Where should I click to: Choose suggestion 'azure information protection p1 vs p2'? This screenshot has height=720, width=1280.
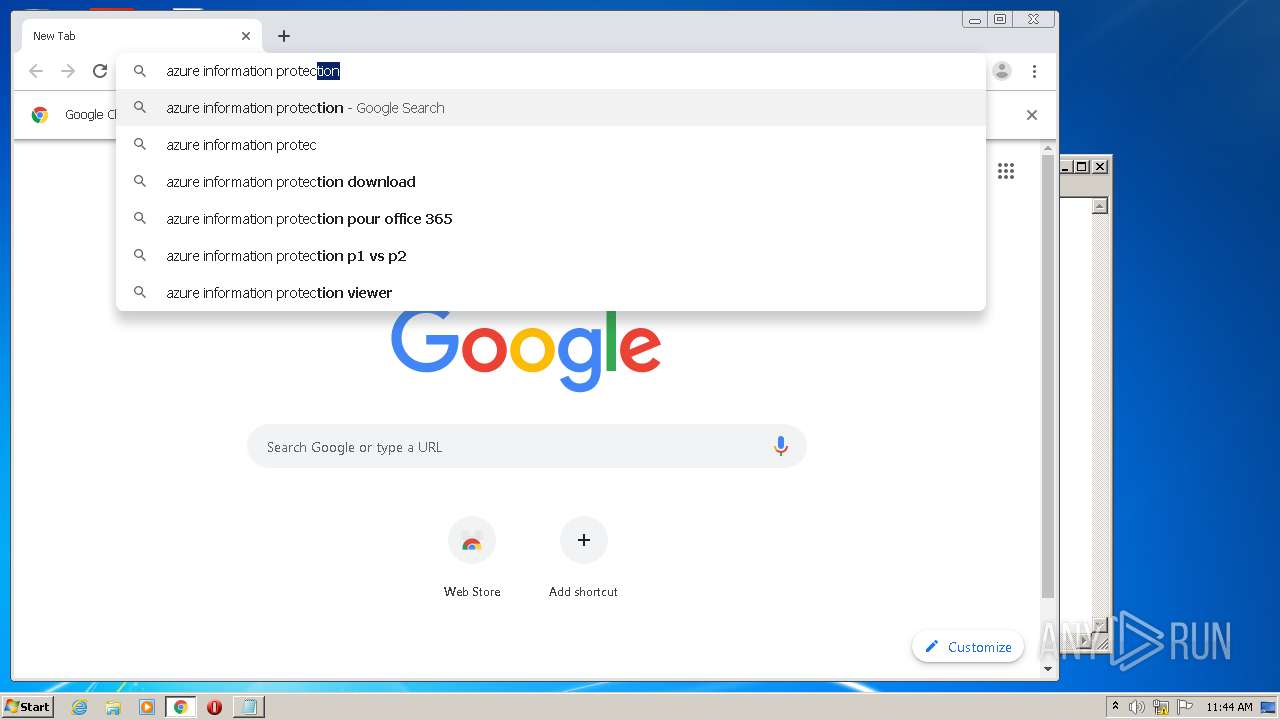[x=551, y=256]
